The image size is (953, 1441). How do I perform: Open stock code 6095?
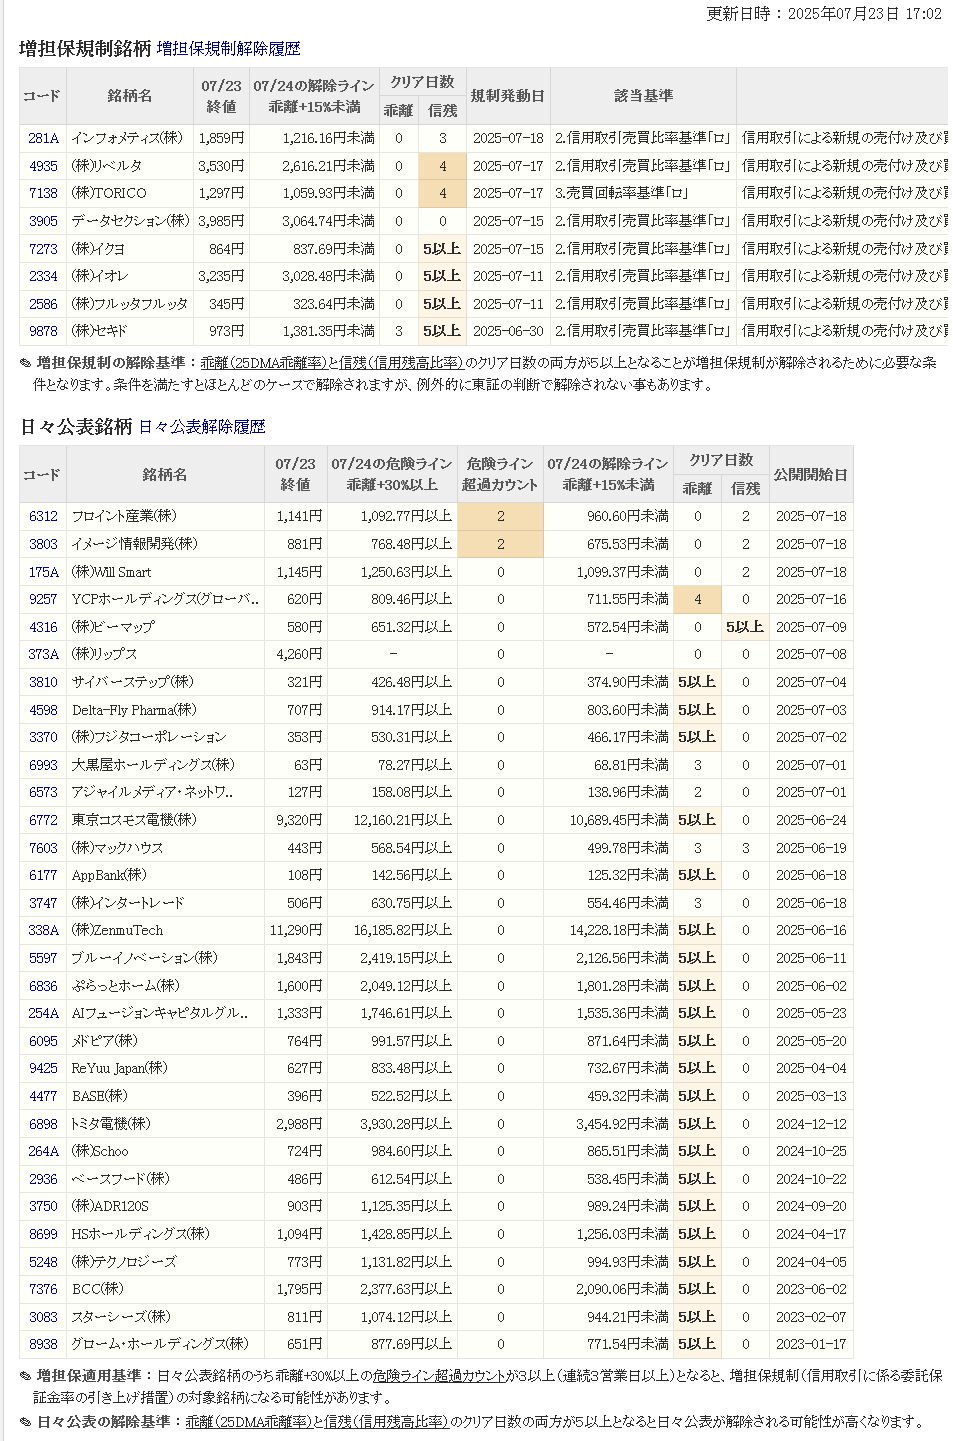[x=43, y=1041]
